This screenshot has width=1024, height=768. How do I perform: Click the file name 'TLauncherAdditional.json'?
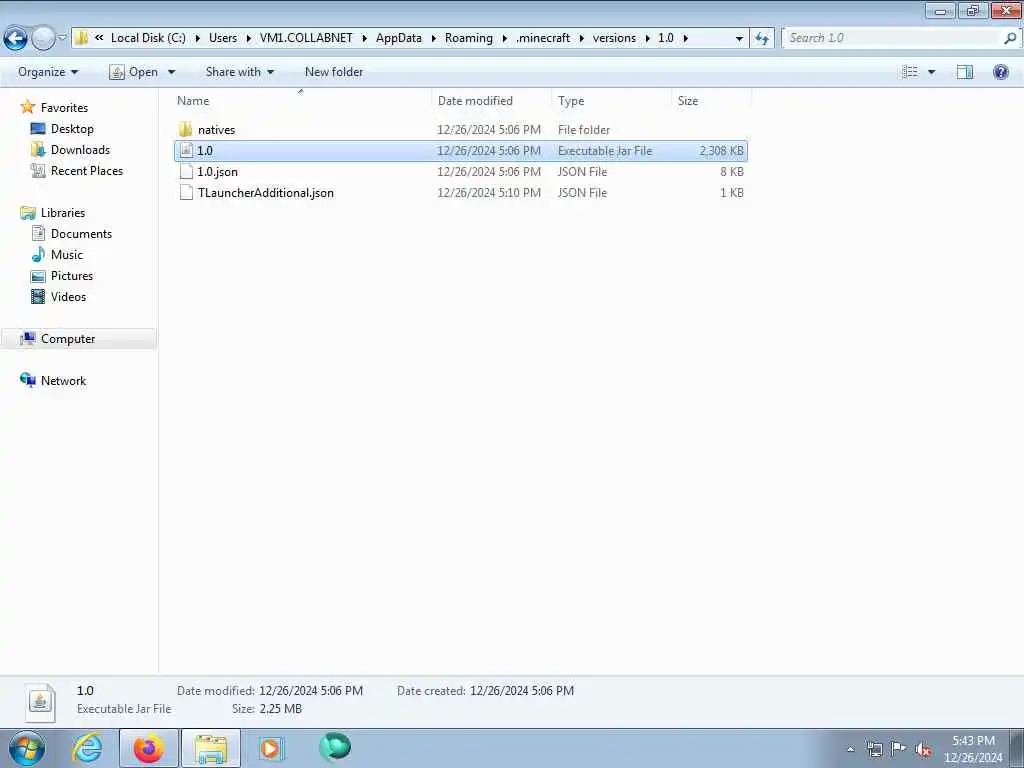point(266,193)
